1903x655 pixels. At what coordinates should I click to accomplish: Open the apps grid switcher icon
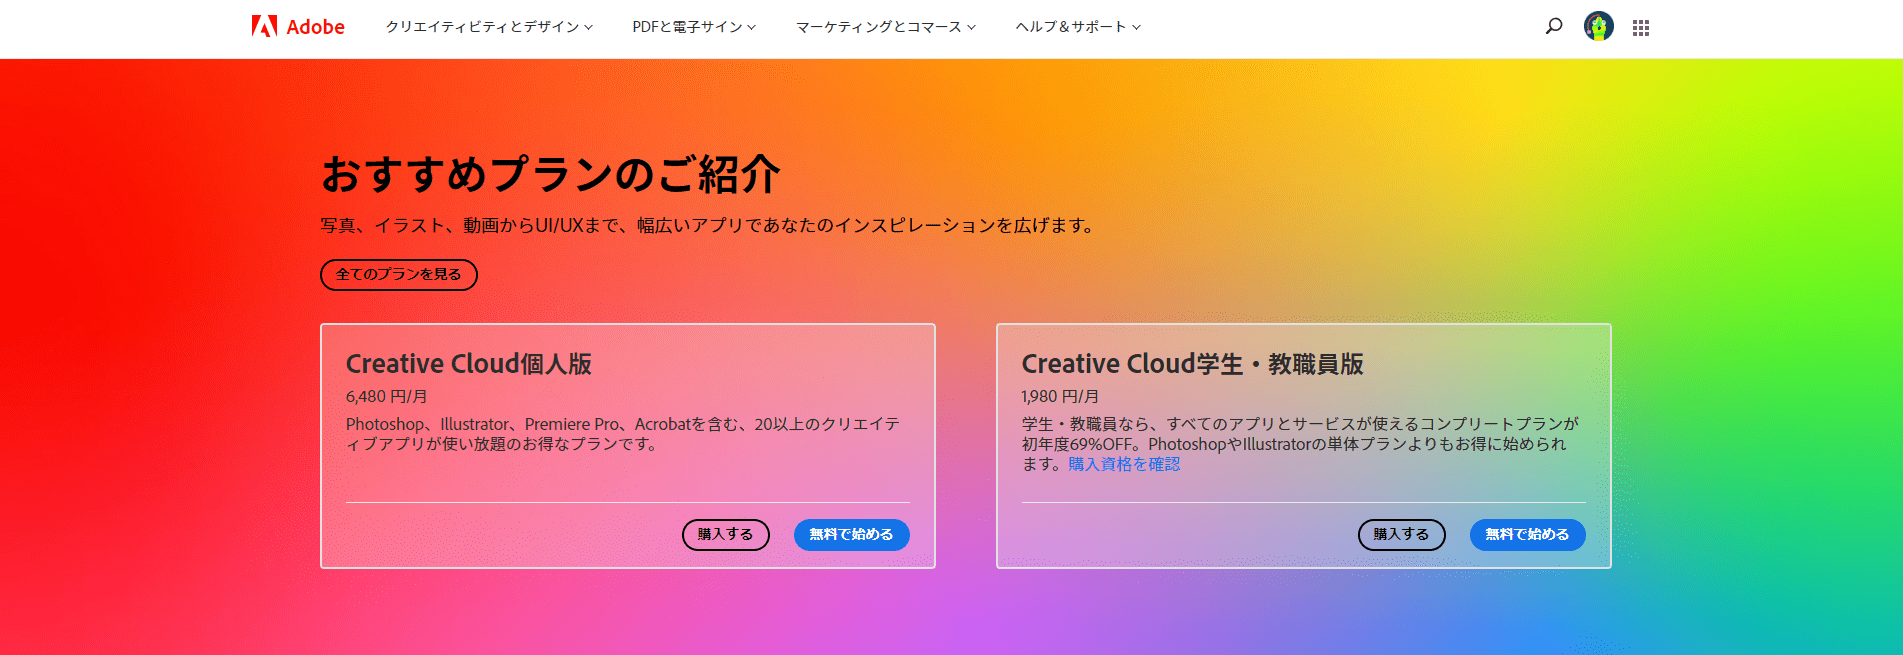point(1641,28)
